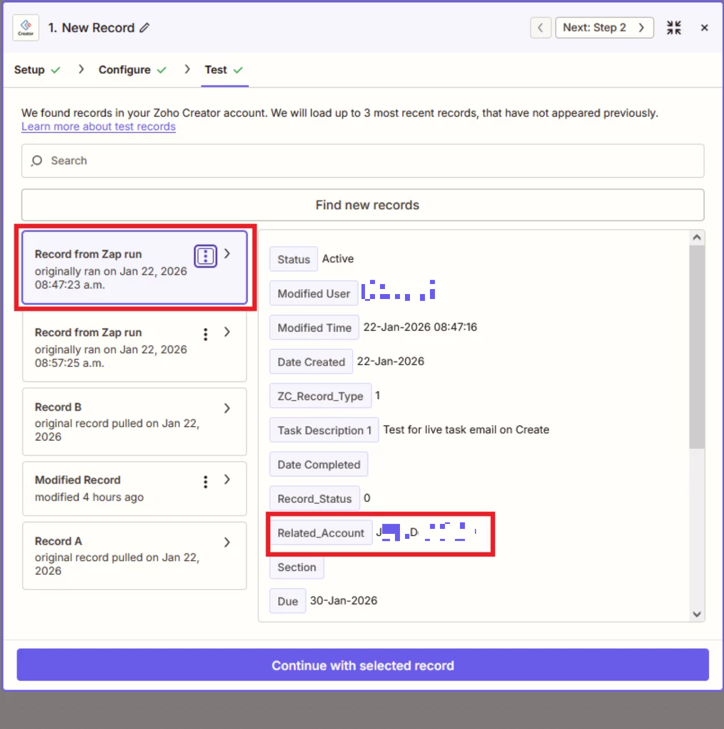Image resolution: width=724 pixels, height=729 pixels.
Task: Open three-dot menu on 08:57:25 Zap run record
Action: coord(206,334)
